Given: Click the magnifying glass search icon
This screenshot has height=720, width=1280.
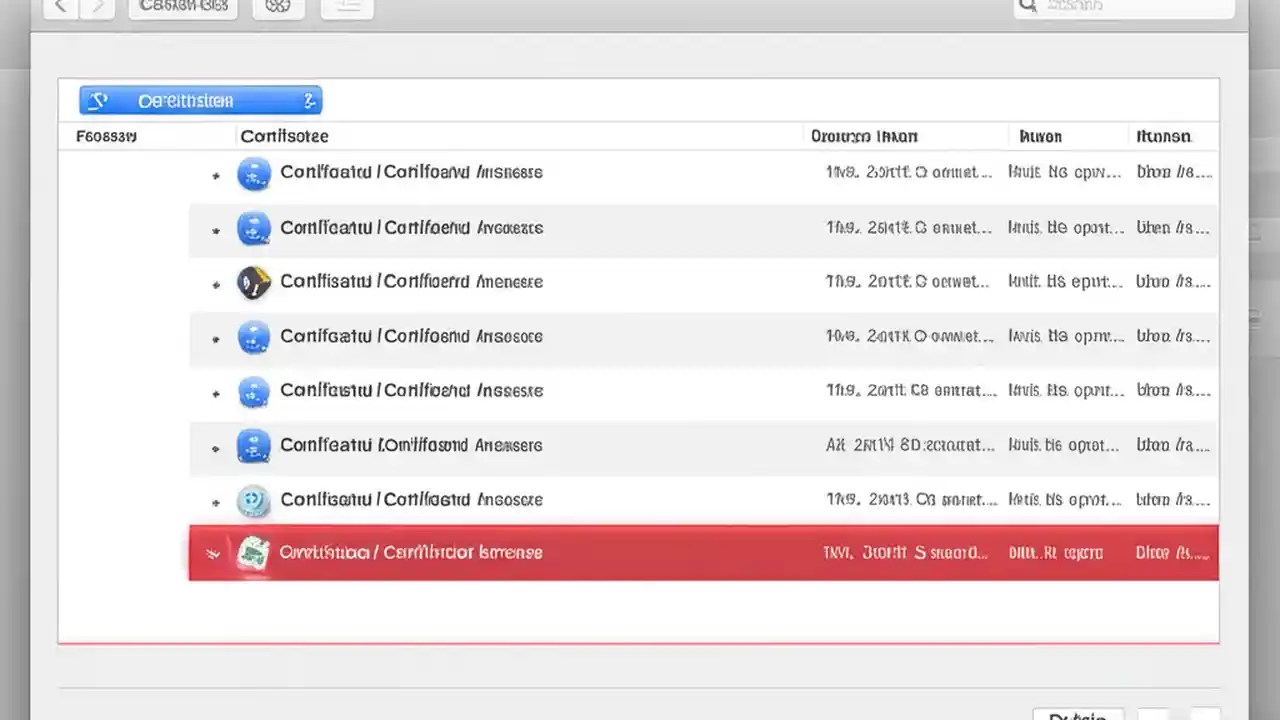Looking at the screenshot, I should (x=1028, y=6).
